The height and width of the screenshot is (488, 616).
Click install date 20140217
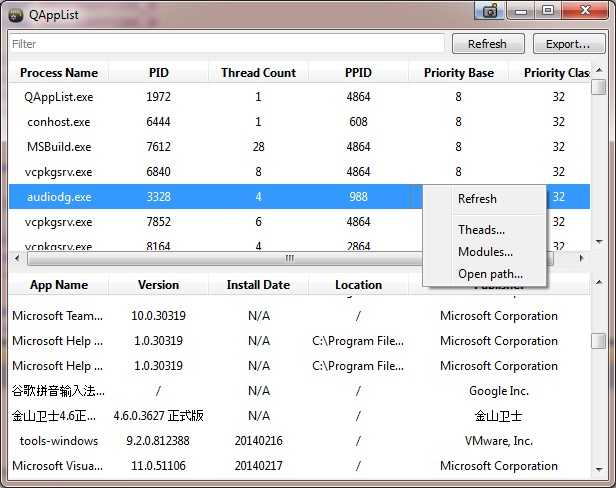[258, 466]
